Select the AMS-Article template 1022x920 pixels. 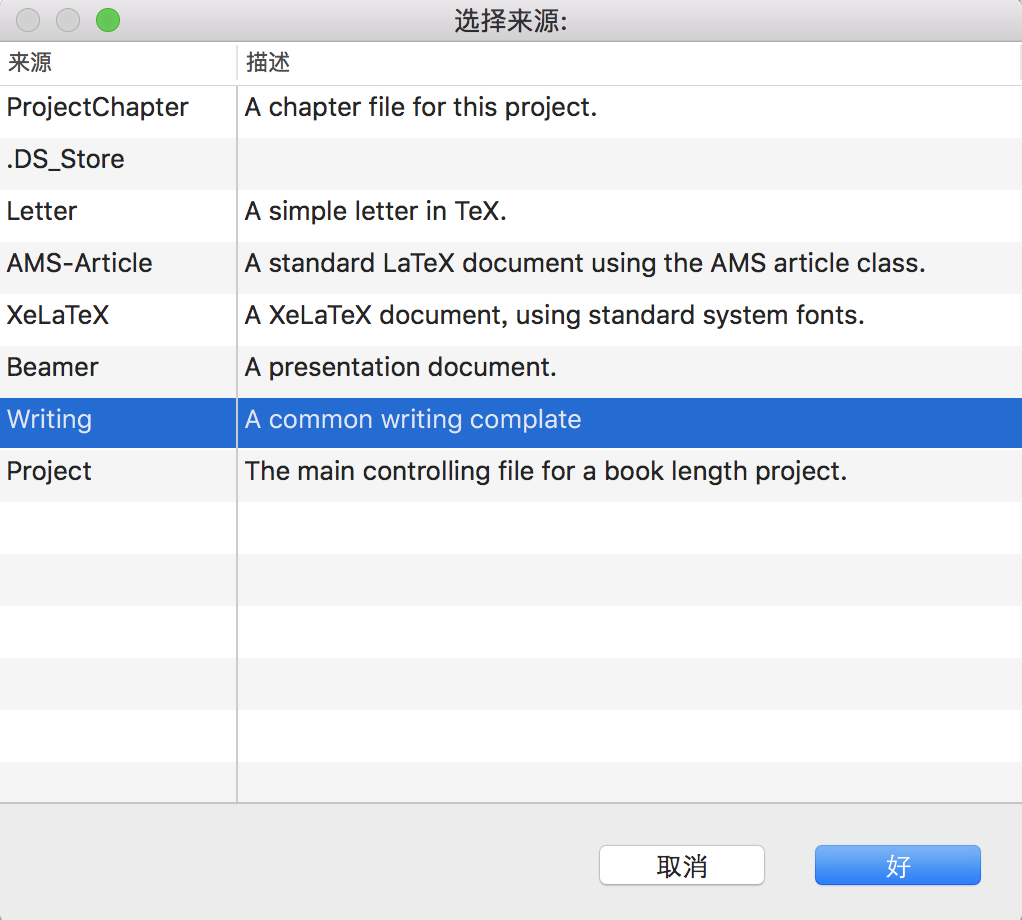click(79, 263)
